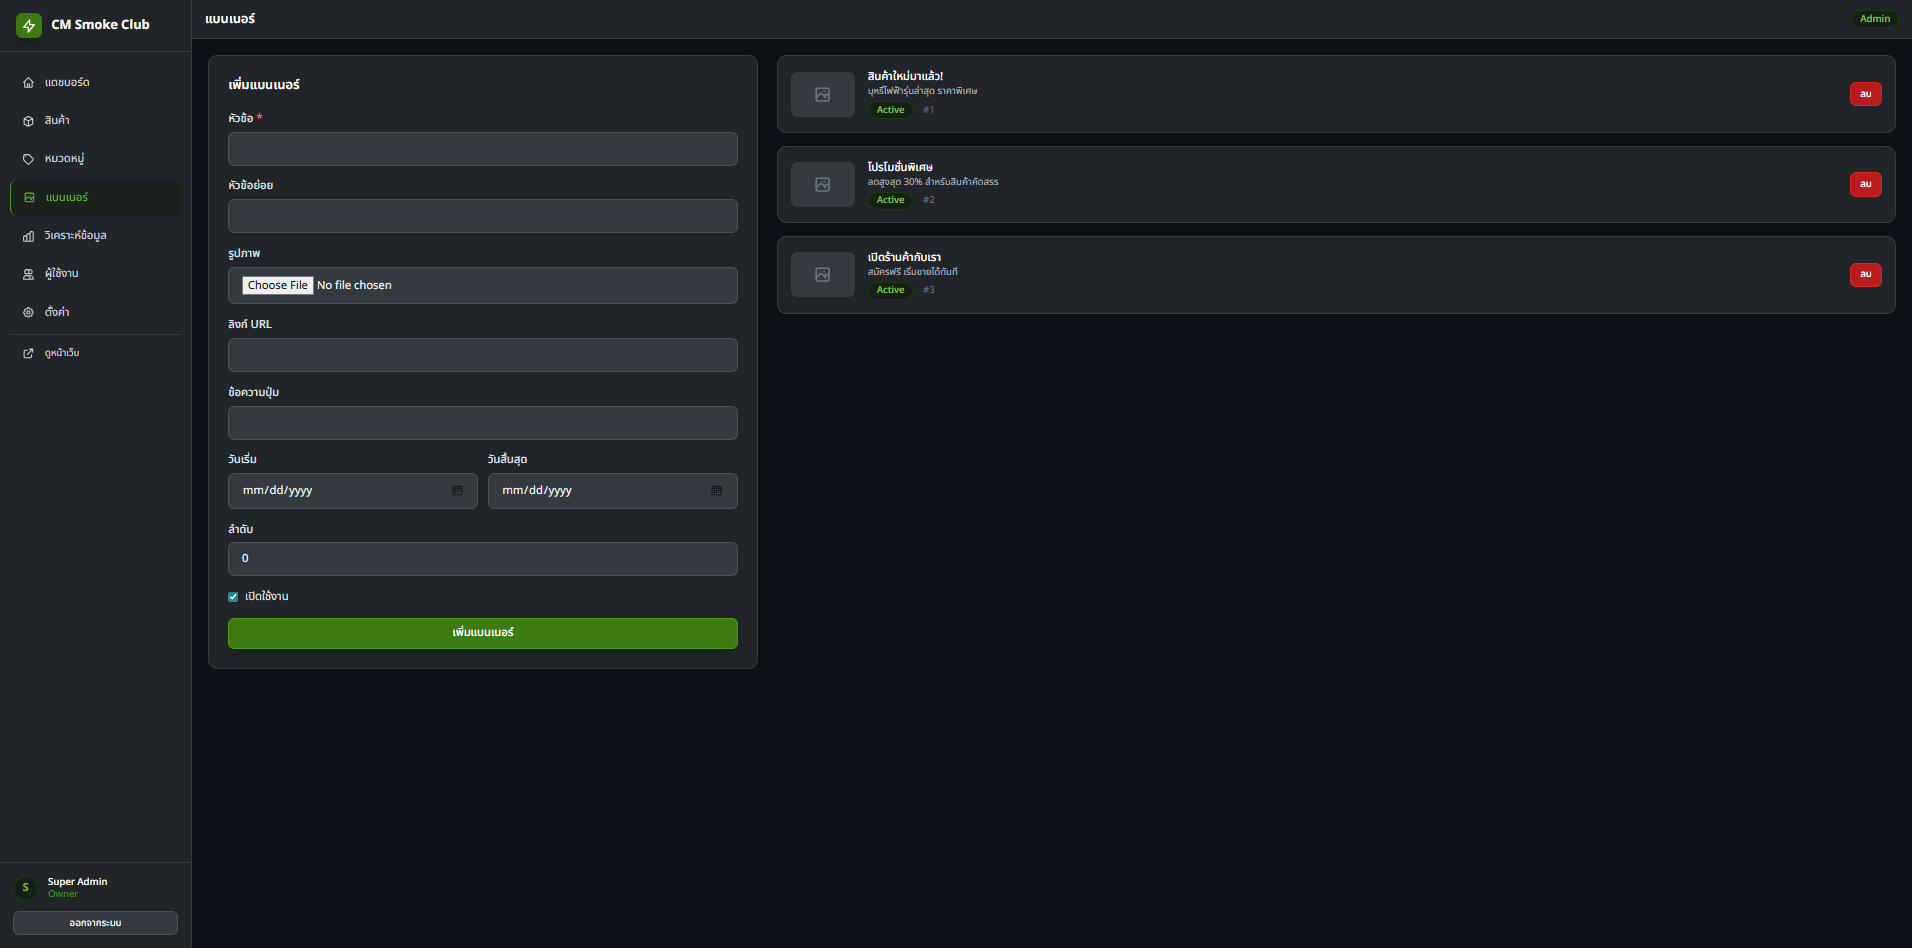This screenshot has width=1912, height=948.
Task: Click the Owner role label
Action: point(63,894)
